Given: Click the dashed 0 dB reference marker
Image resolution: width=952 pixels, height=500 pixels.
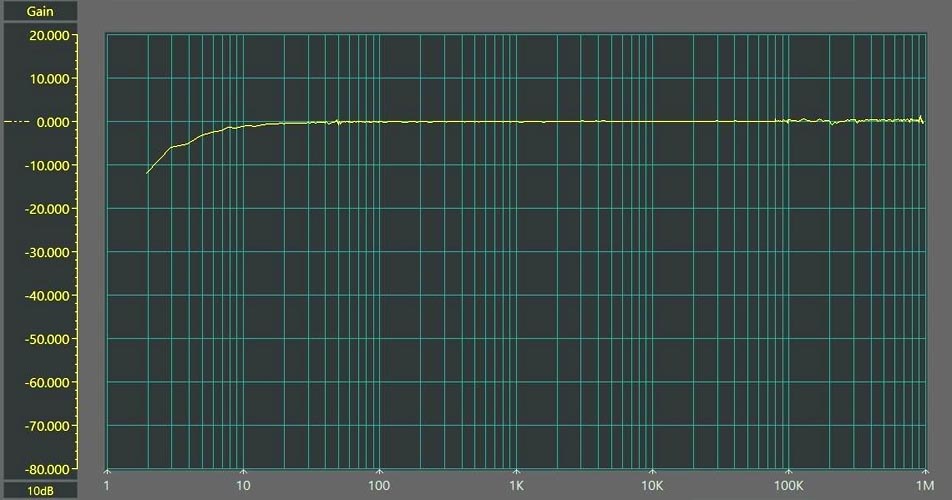Looking at the screenshot, I should [16, 122].
